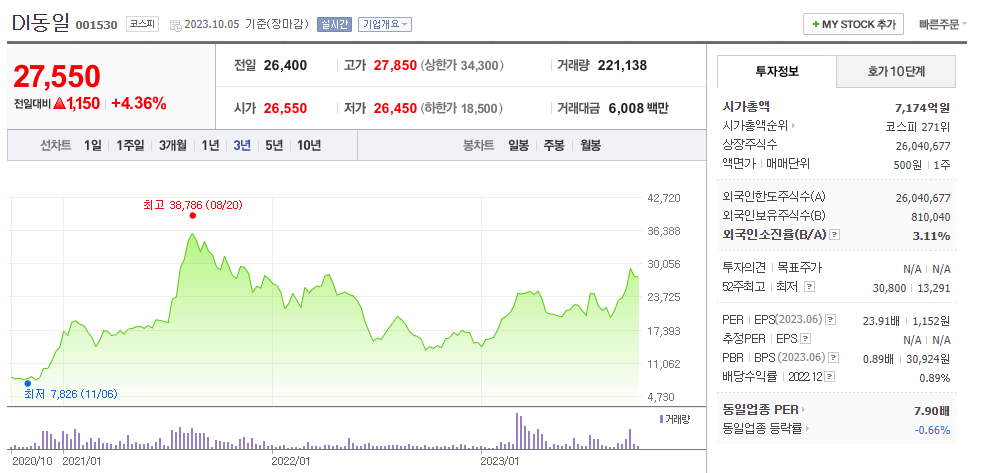This screenshot has height=473, width=983.
Task: Click the 시가총액순위 link
Action: click(755, 125)
